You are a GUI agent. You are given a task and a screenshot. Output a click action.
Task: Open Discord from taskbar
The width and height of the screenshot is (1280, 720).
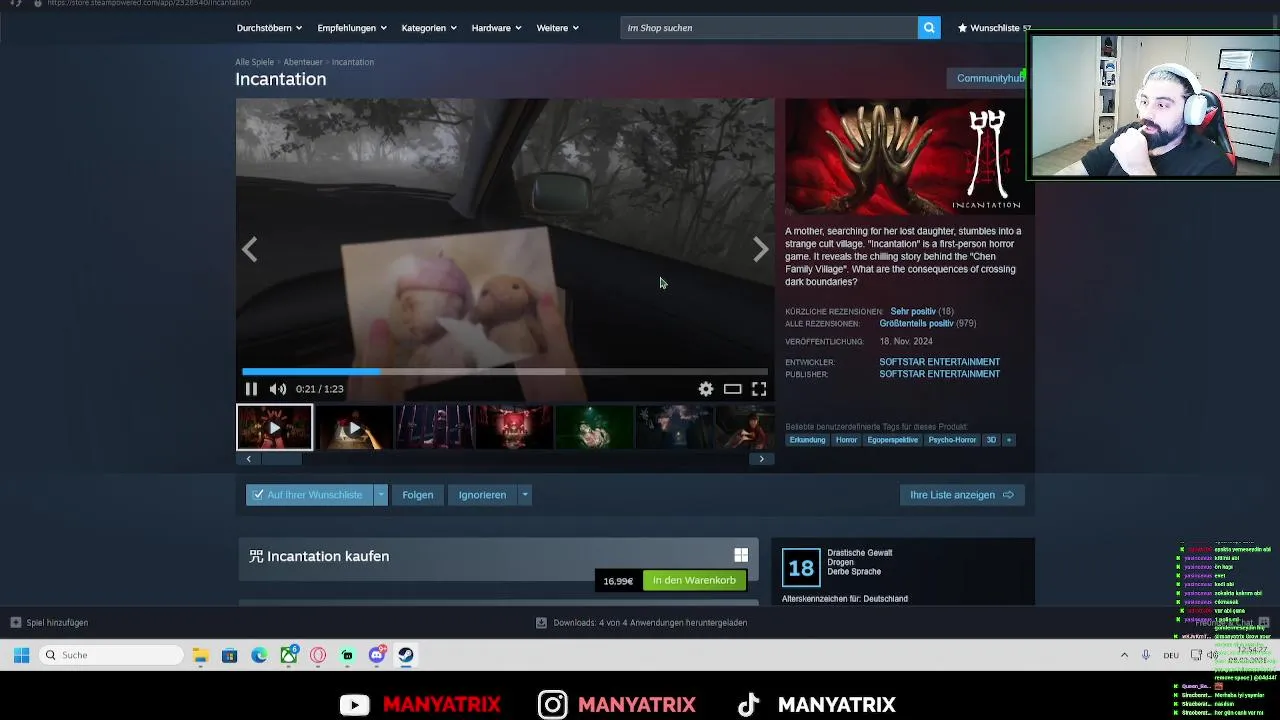tap(377, 655)
